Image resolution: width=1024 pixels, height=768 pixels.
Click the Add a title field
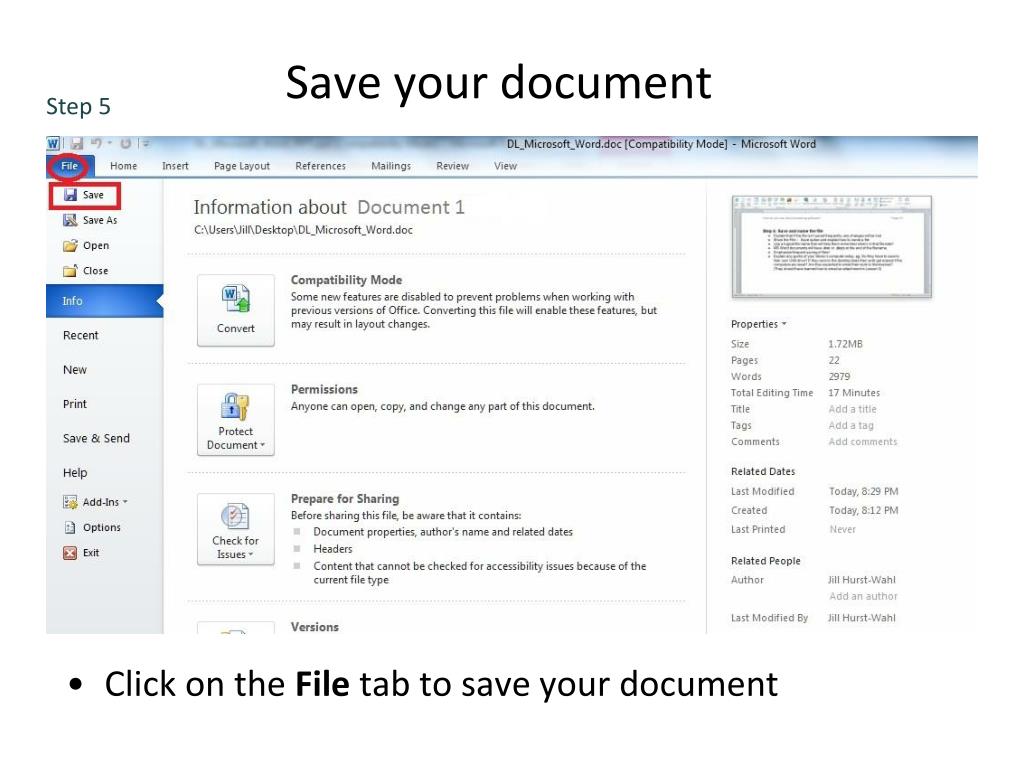tap(852, 409)
